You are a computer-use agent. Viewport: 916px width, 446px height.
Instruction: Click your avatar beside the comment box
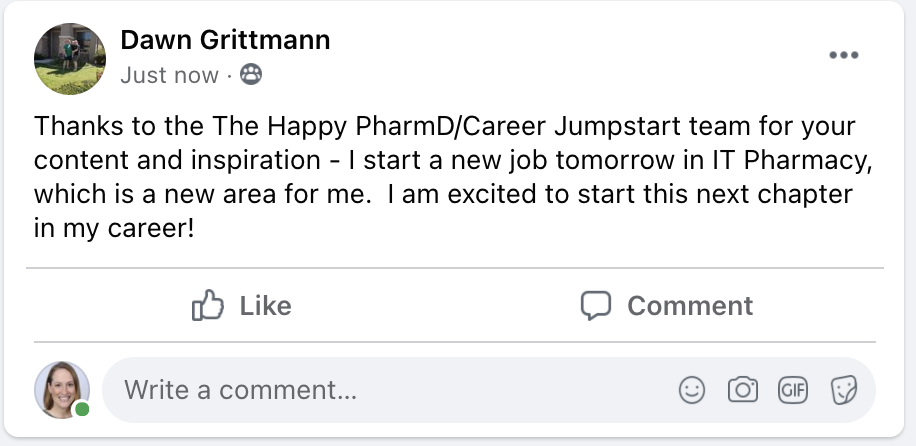(x=62, y=388)
